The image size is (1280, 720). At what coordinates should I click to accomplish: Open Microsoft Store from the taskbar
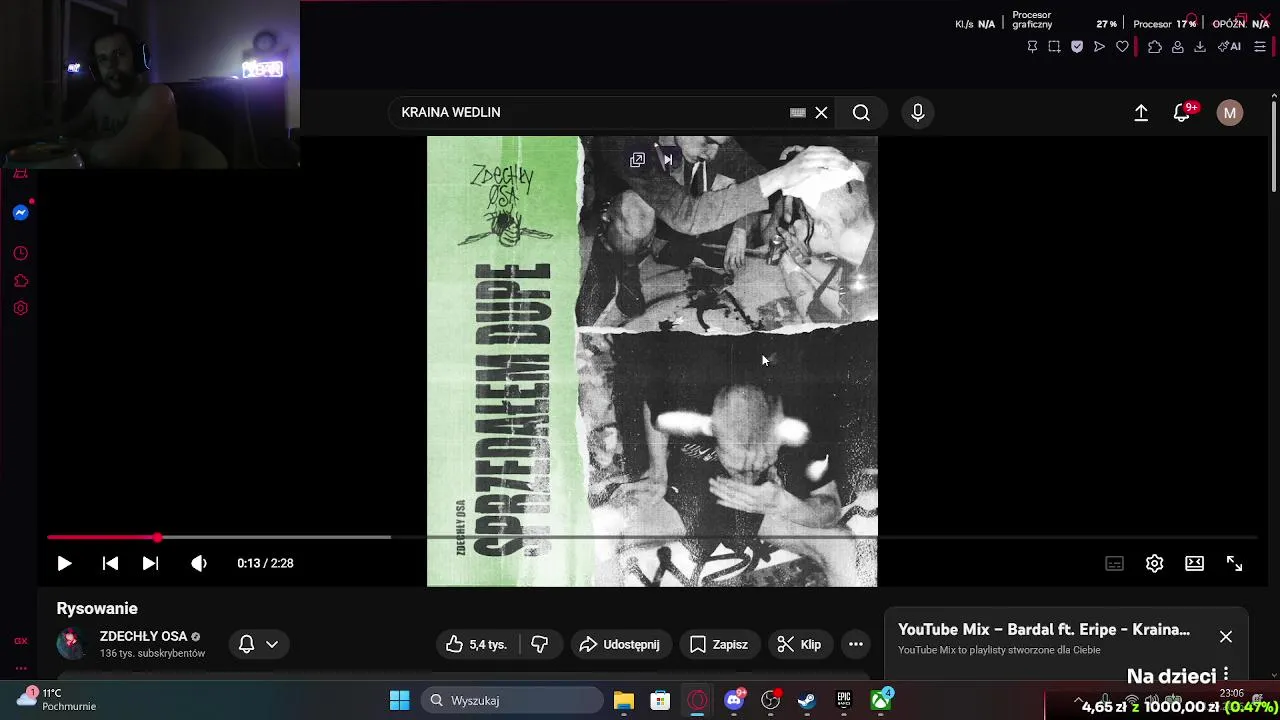[x=660, y=700]
